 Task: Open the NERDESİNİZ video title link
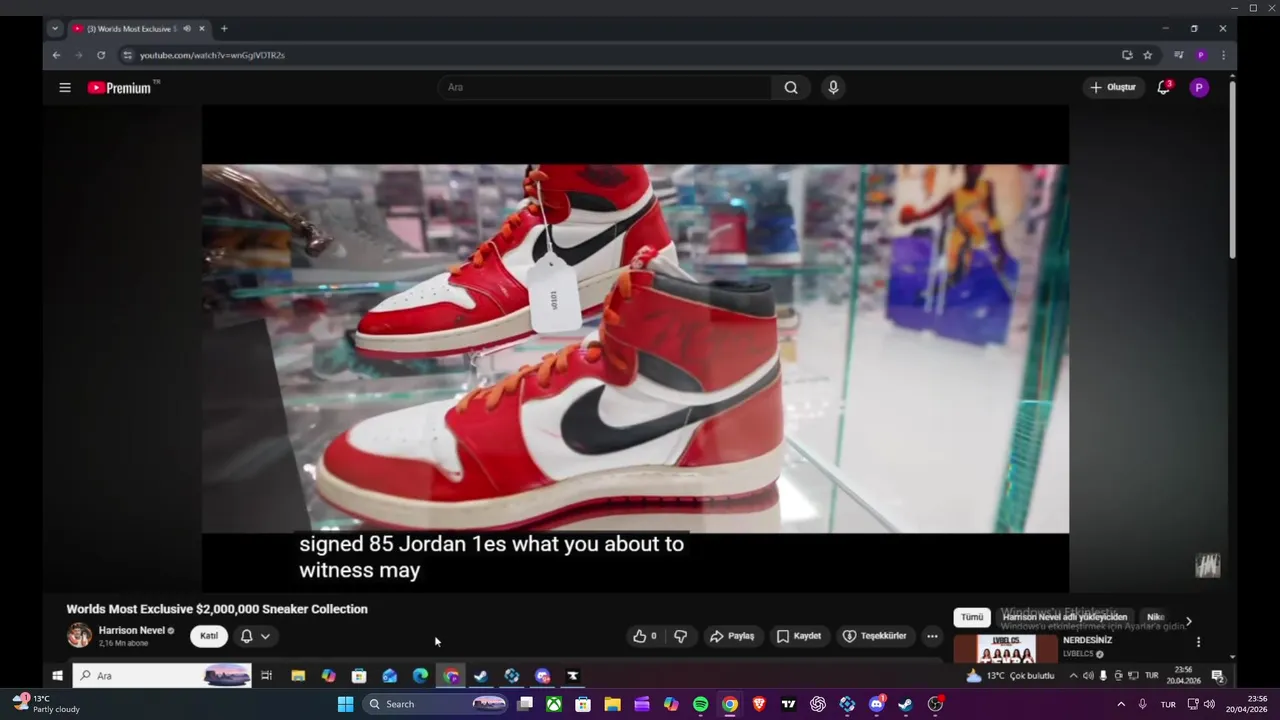coord(1087,640)
